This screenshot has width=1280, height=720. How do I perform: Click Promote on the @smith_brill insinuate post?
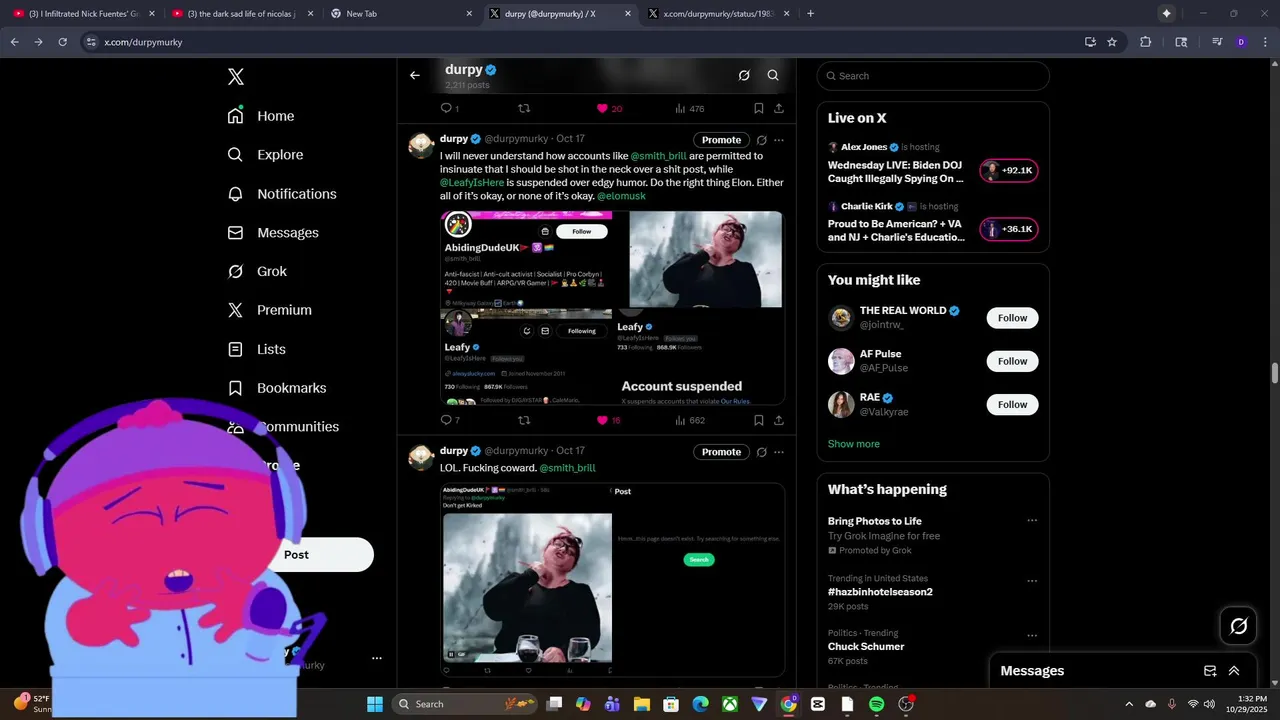(x=721, y=140)
